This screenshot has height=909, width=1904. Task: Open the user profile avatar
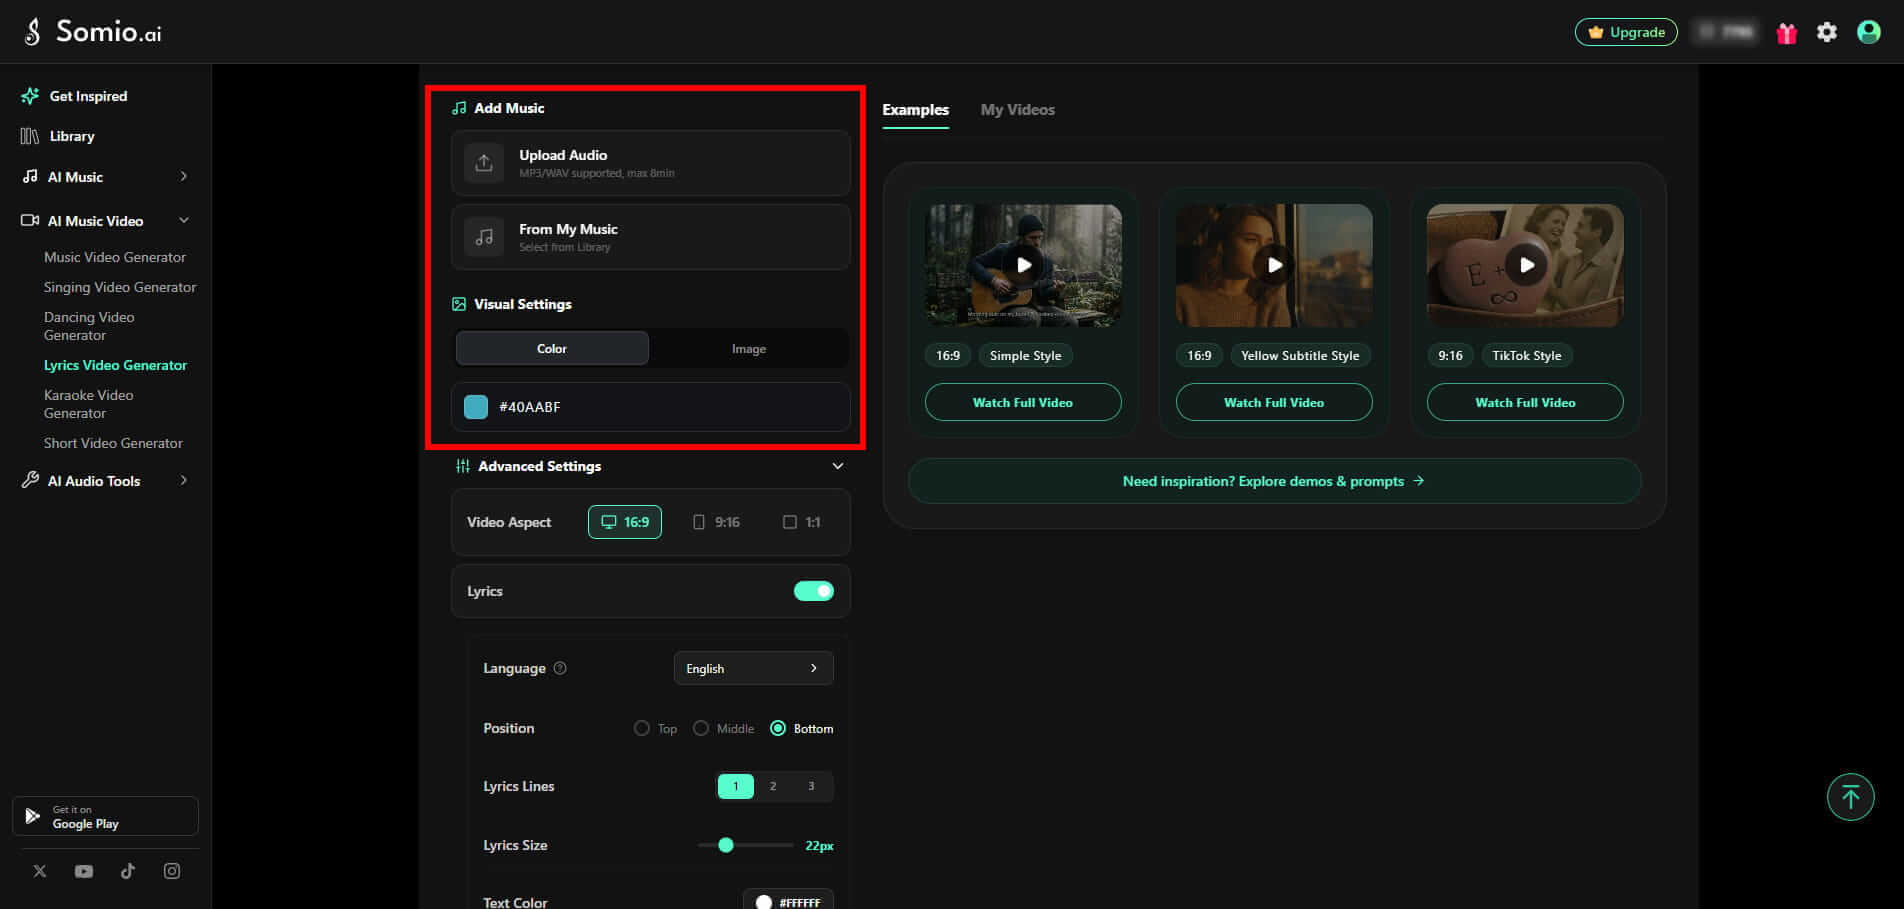(1868, 32)
